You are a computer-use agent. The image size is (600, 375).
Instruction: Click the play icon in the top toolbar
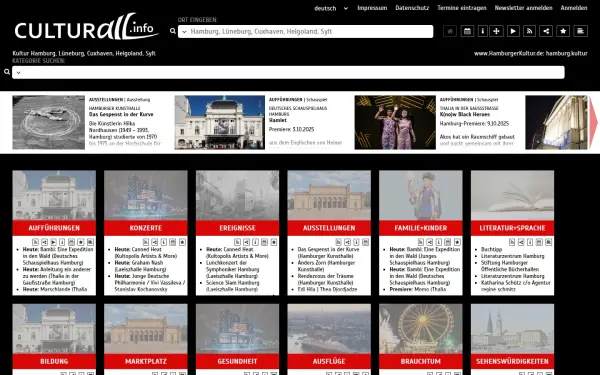[x=513, y=31]
